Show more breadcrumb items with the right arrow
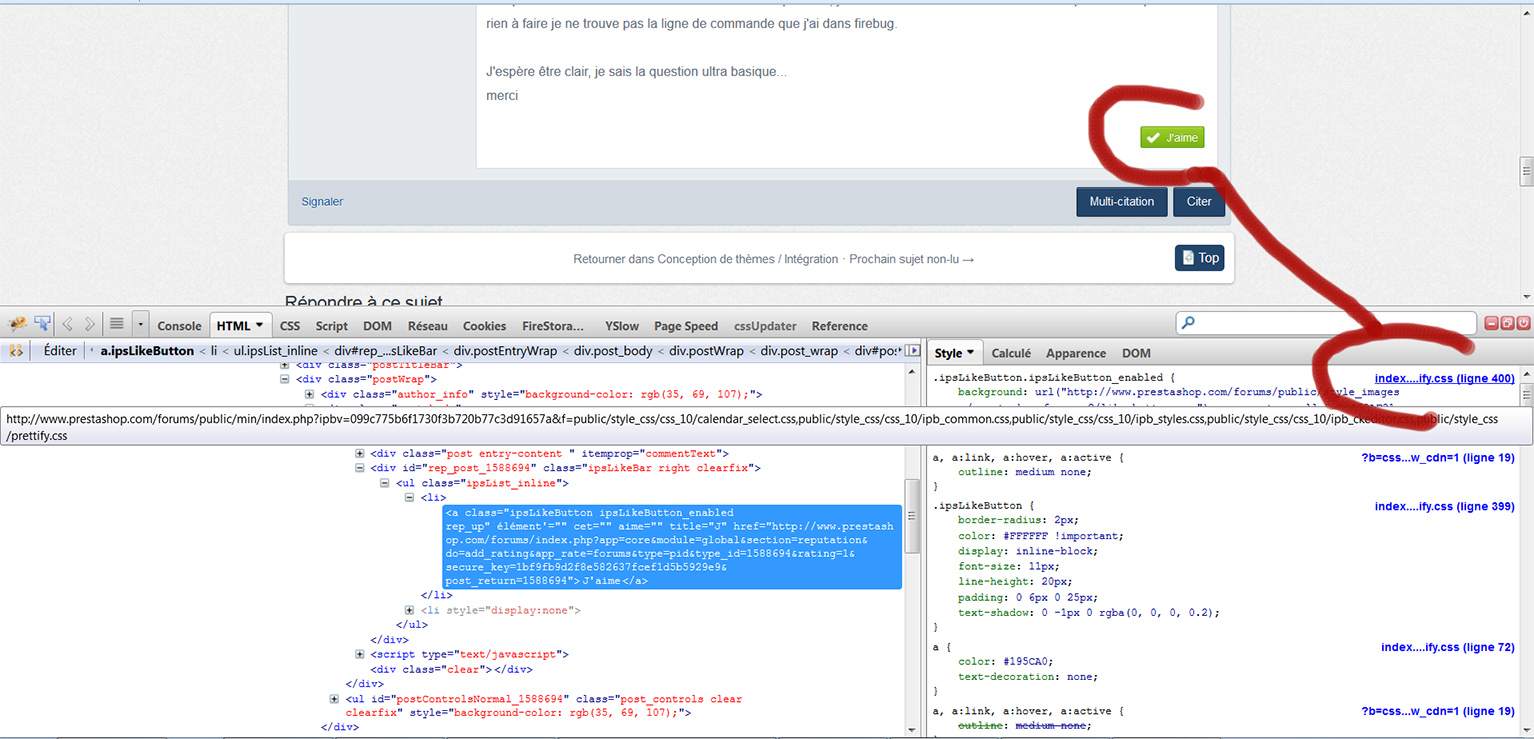 pos(912,351)
